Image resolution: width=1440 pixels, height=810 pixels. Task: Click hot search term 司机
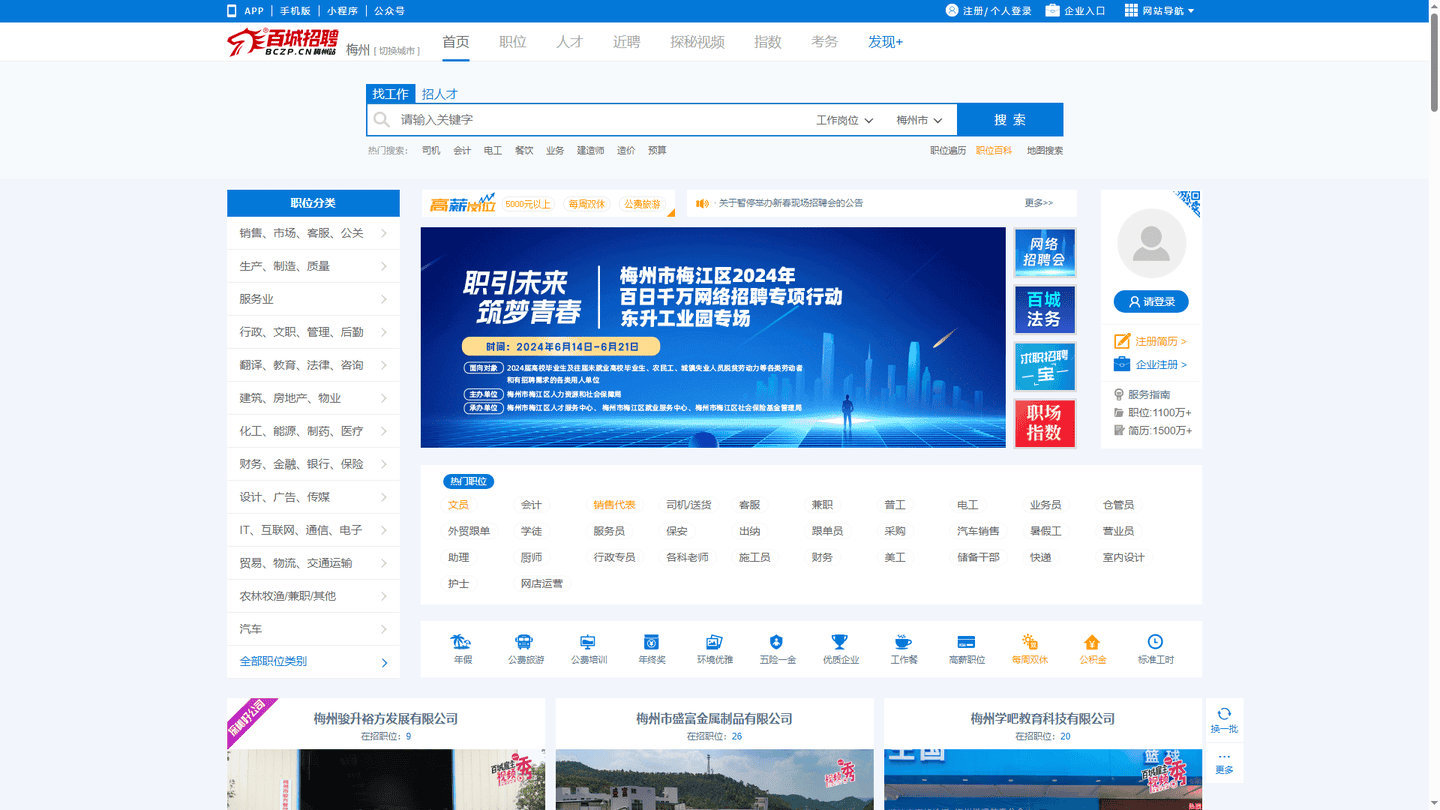431,151
